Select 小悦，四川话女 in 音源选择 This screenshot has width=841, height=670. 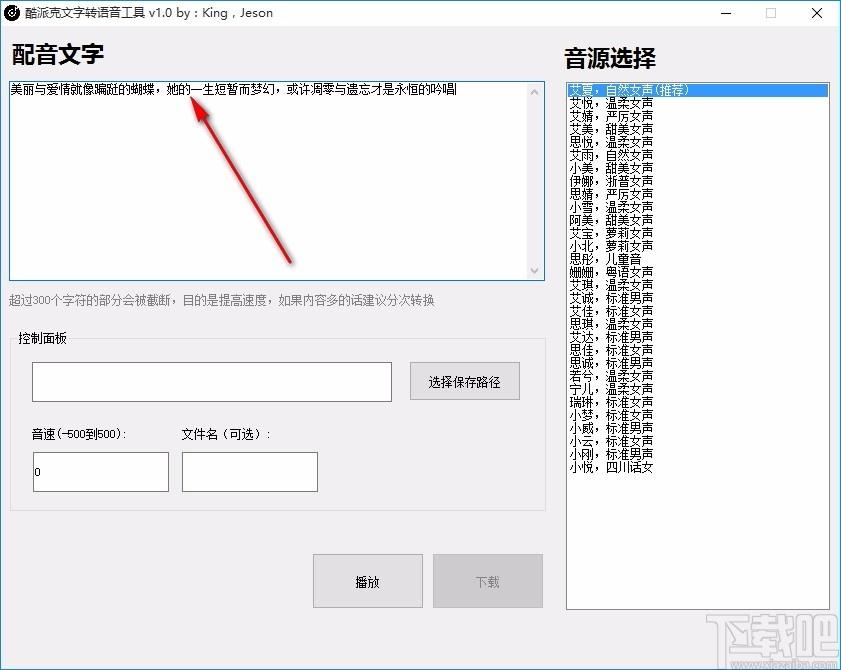[697, 467]
